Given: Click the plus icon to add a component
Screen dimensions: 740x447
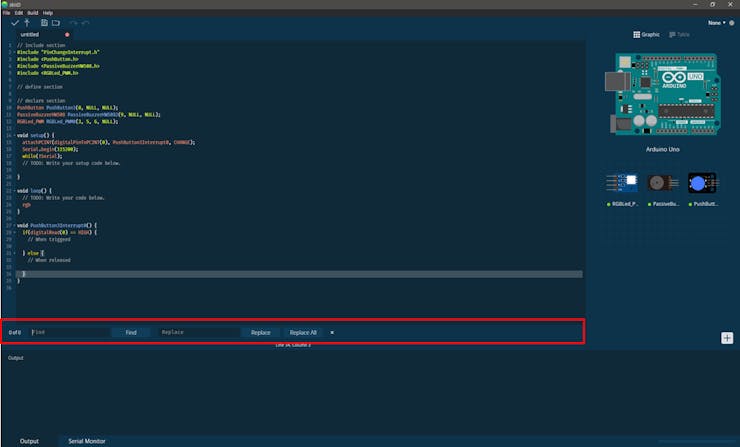Looking at the screenshot, I should (x=727, y=338).
